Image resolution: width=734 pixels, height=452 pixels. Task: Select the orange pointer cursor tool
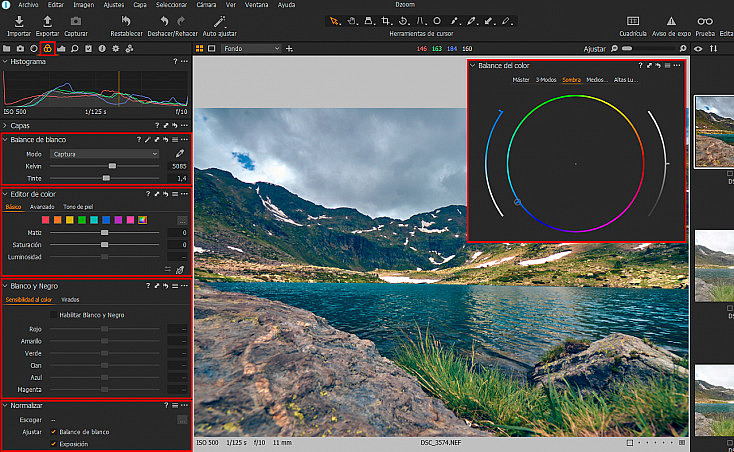point(334,21)
